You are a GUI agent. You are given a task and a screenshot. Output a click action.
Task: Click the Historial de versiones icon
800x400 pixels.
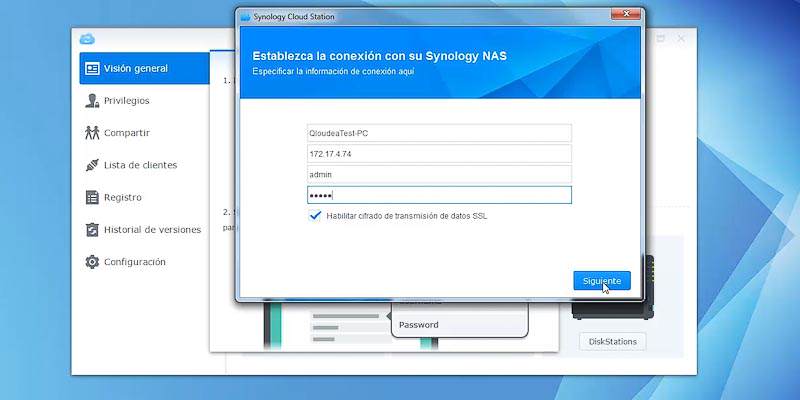[92, 230]
